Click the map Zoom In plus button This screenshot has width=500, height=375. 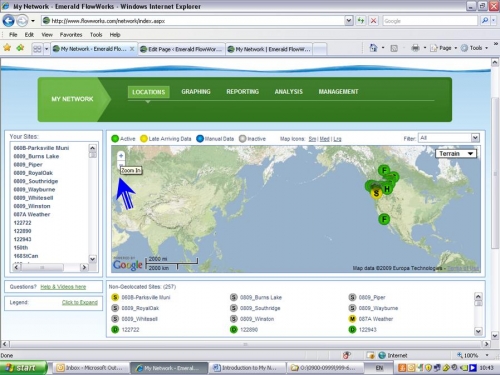121,155
